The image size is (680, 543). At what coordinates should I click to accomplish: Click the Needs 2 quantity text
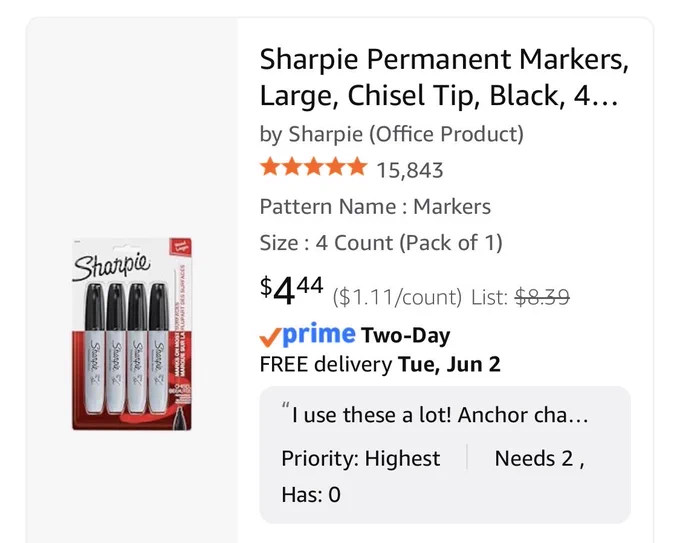click(539, 458)
